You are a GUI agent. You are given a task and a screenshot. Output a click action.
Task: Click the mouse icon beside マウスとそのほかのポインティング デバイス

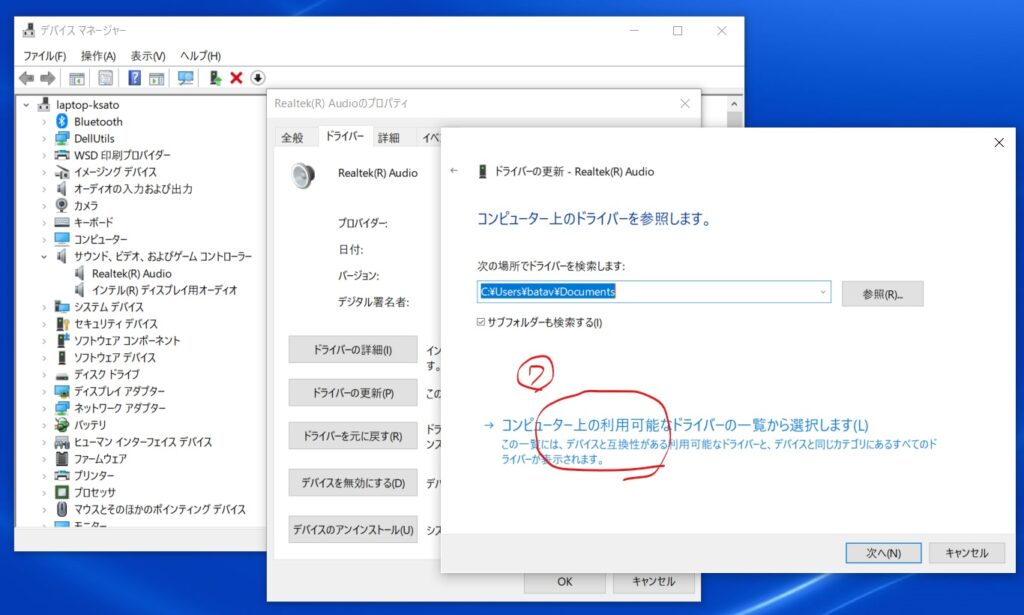pos(62,509)
